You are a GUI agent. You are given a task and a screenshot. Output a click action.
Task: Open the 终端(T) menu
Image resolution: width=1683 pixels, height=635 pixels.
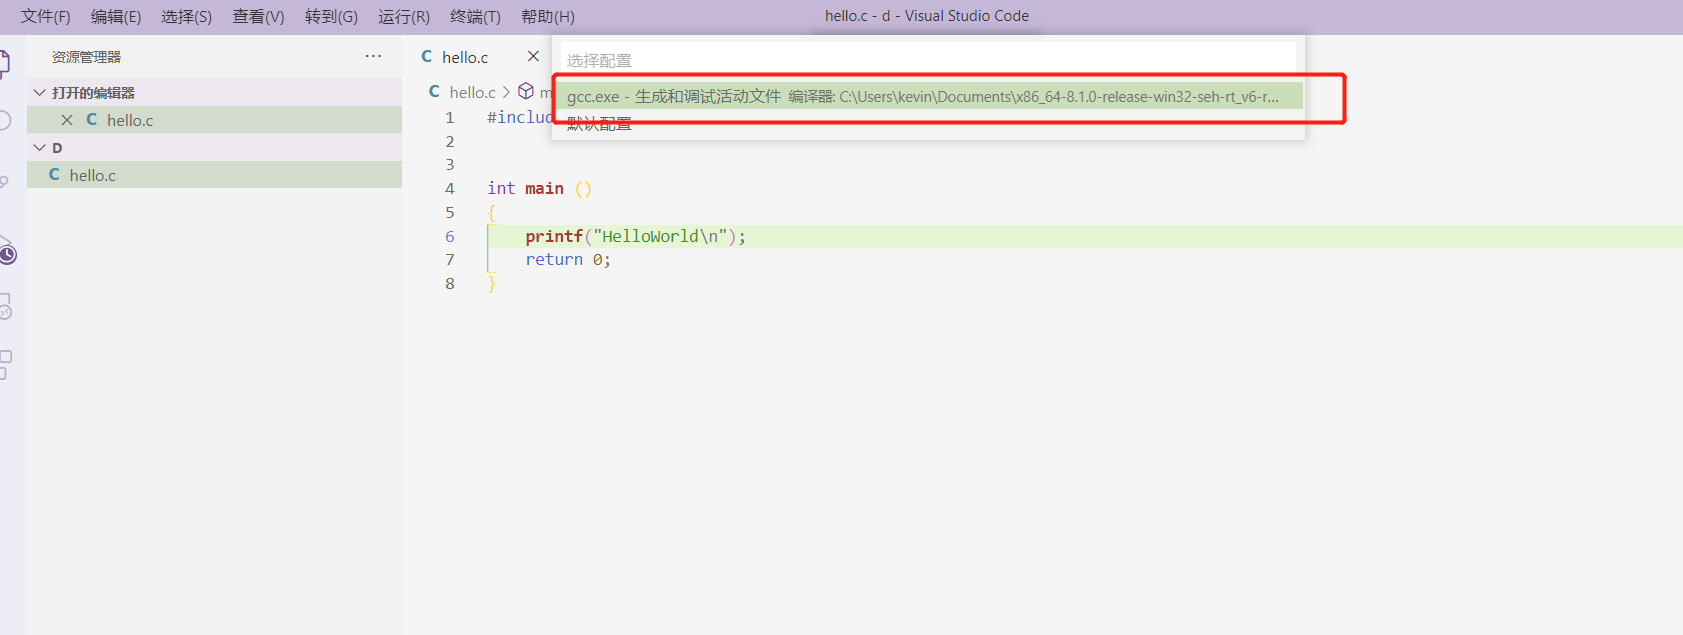(475, 16)
